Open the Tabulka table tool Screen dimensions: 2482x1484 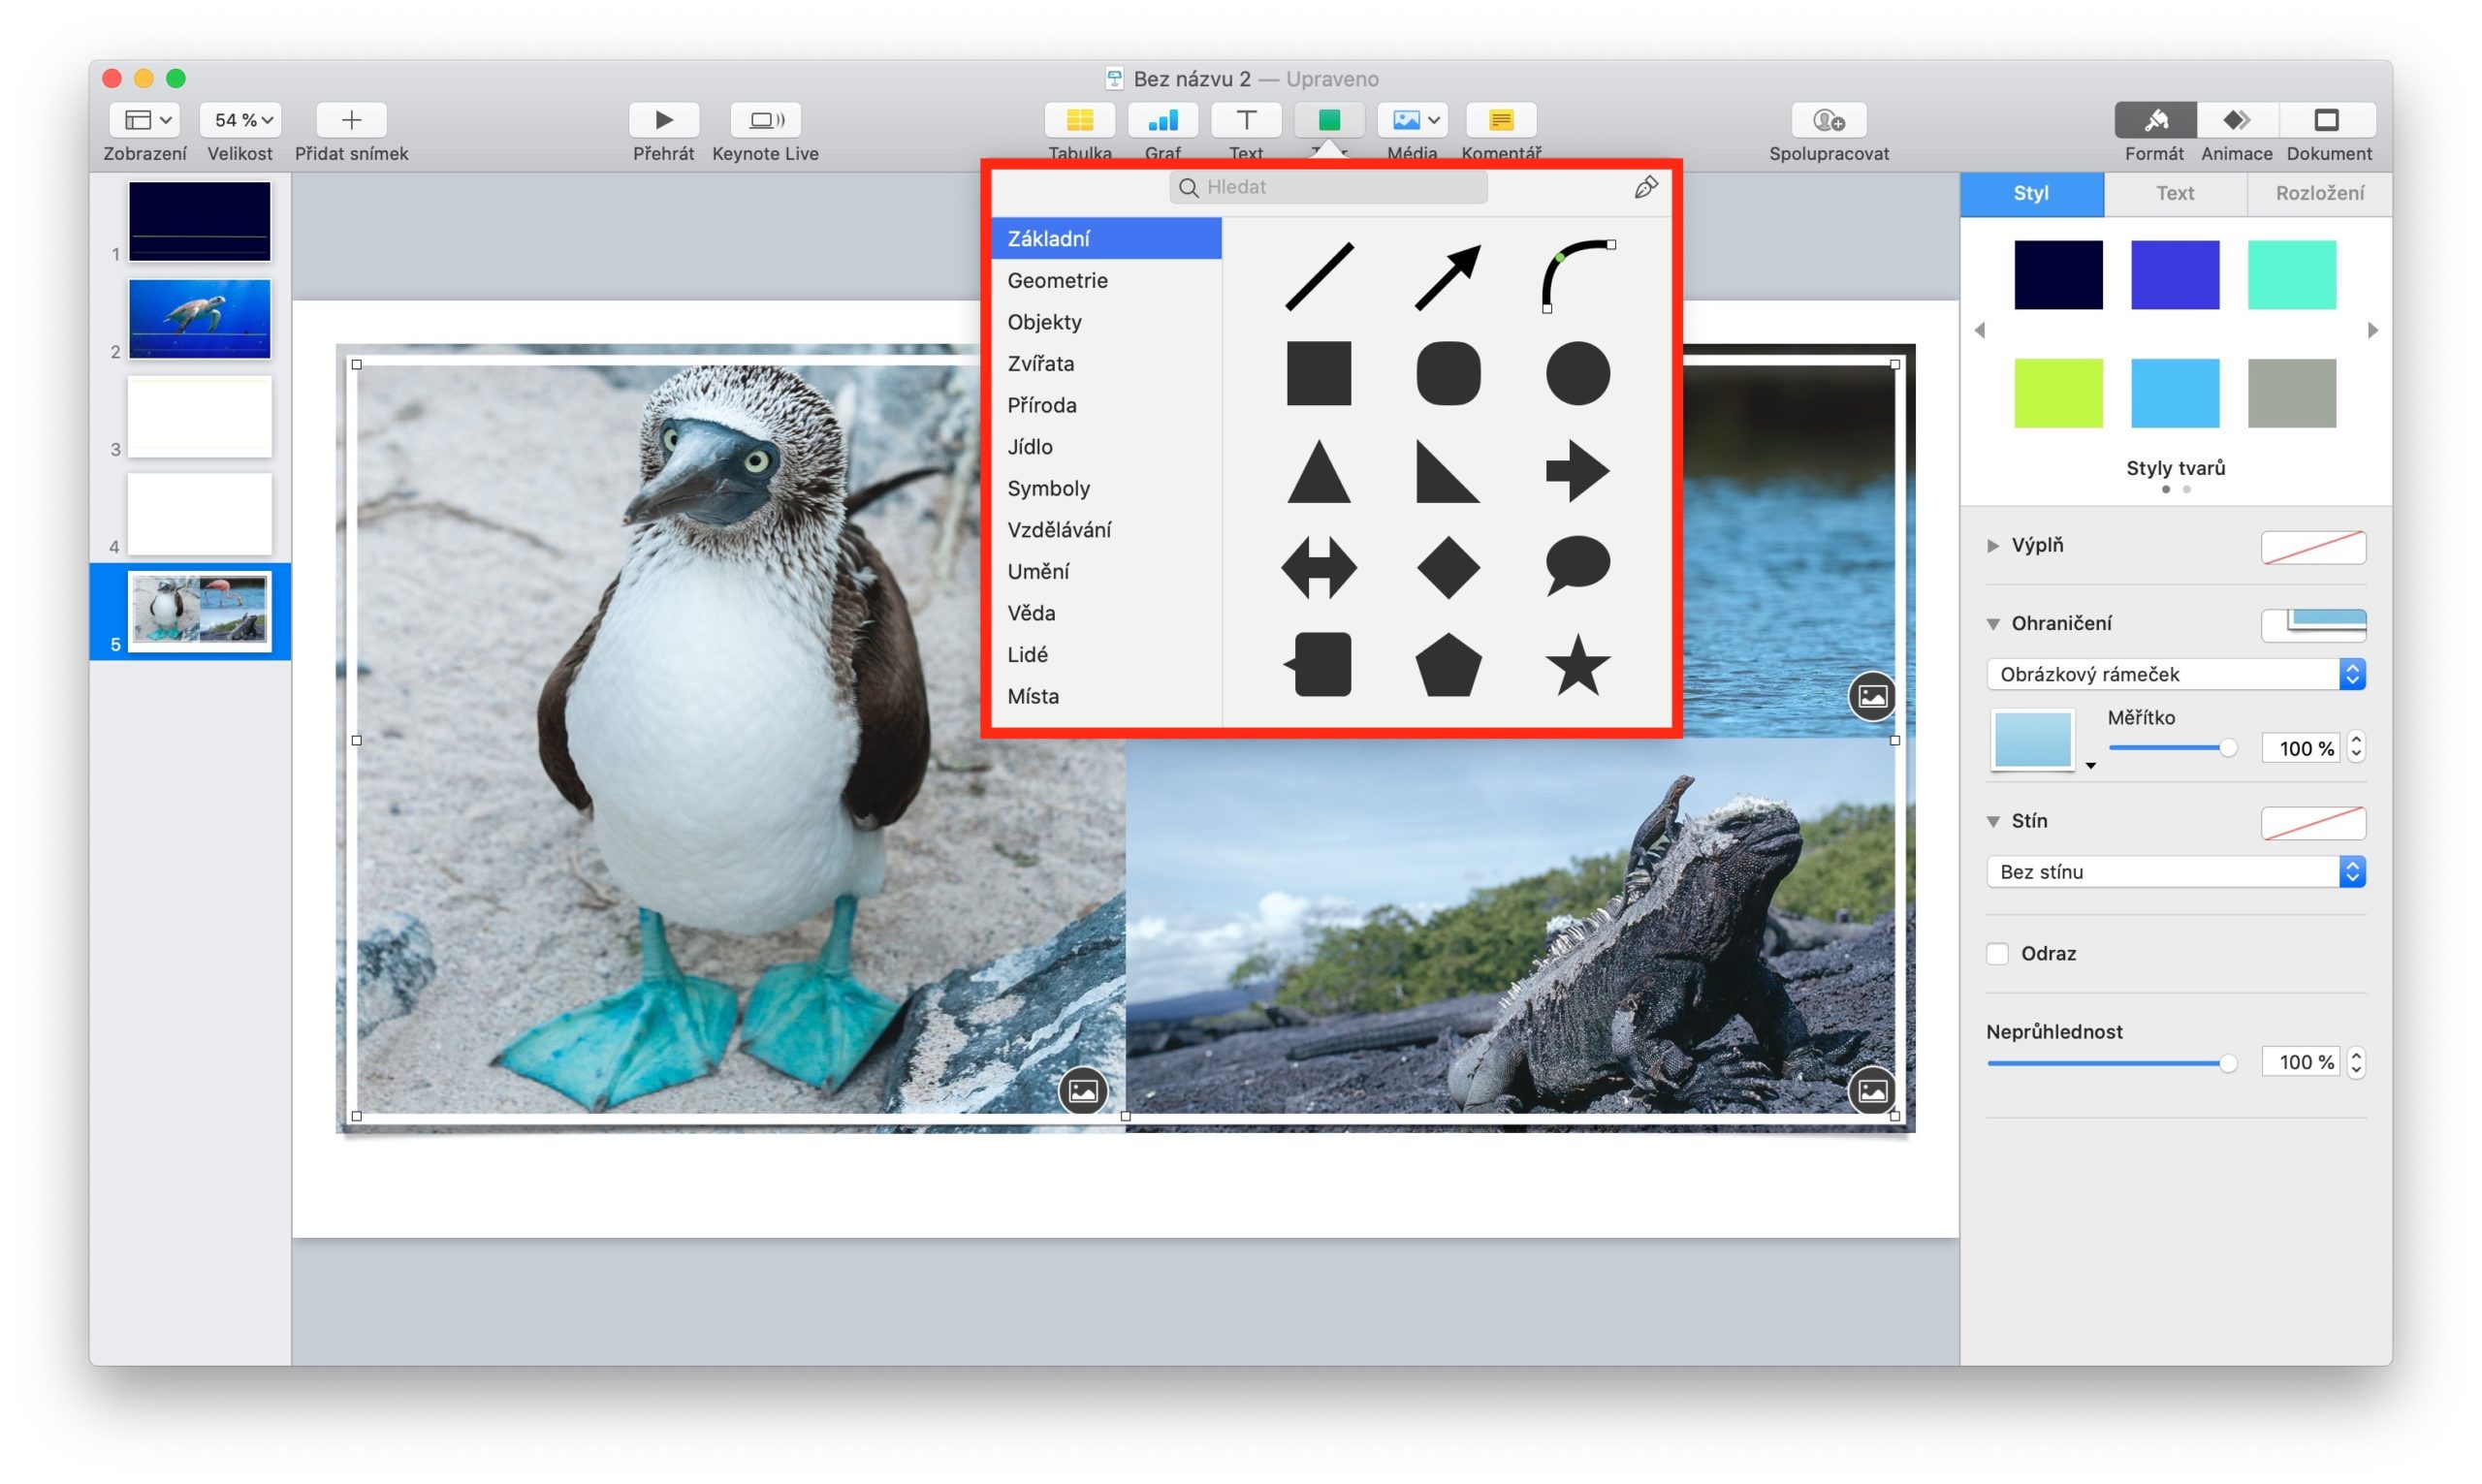pyautogui.click(x=1079, y=120)
